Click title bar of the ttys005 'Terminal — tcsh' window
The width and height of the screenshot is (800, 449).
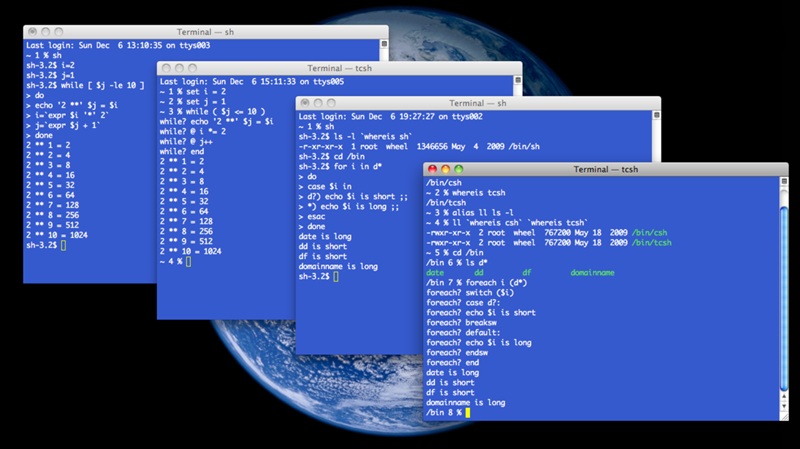pyautogui.click(x=339, y=68)
